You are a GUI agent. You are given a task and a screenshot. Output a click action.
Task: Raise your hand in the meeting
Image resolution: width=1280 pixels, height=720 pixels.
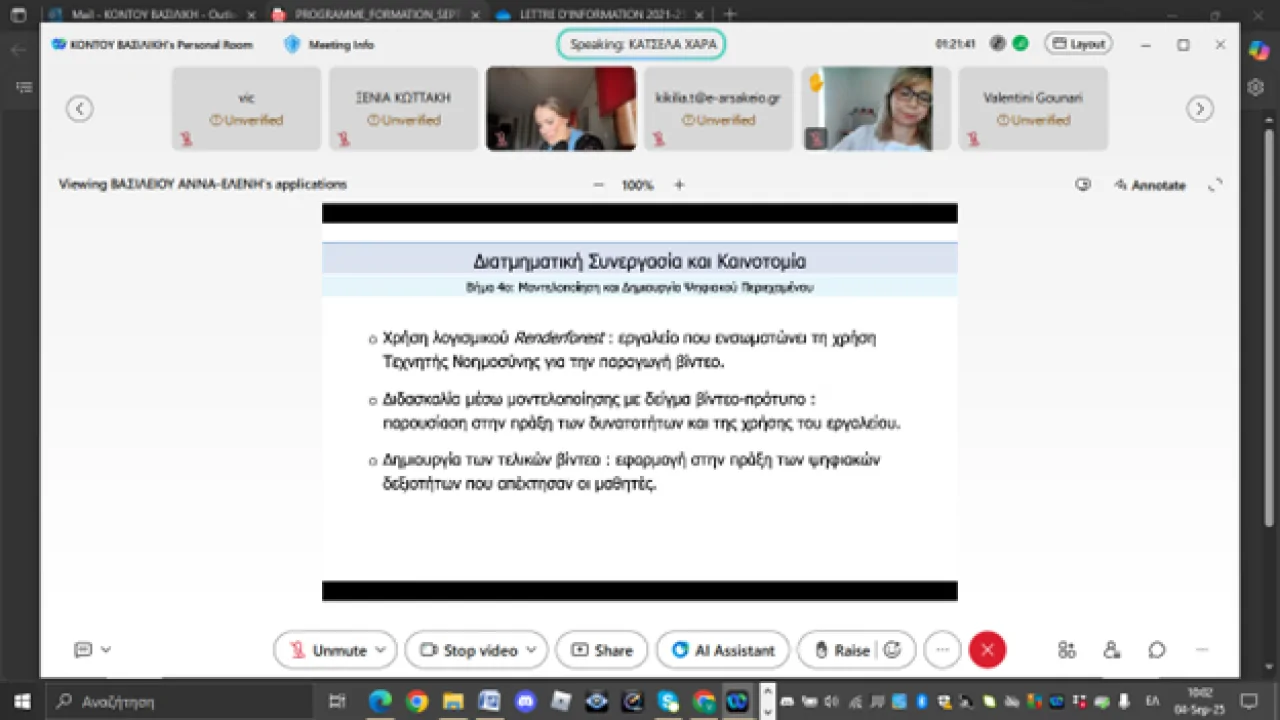(x=841, y=650)
